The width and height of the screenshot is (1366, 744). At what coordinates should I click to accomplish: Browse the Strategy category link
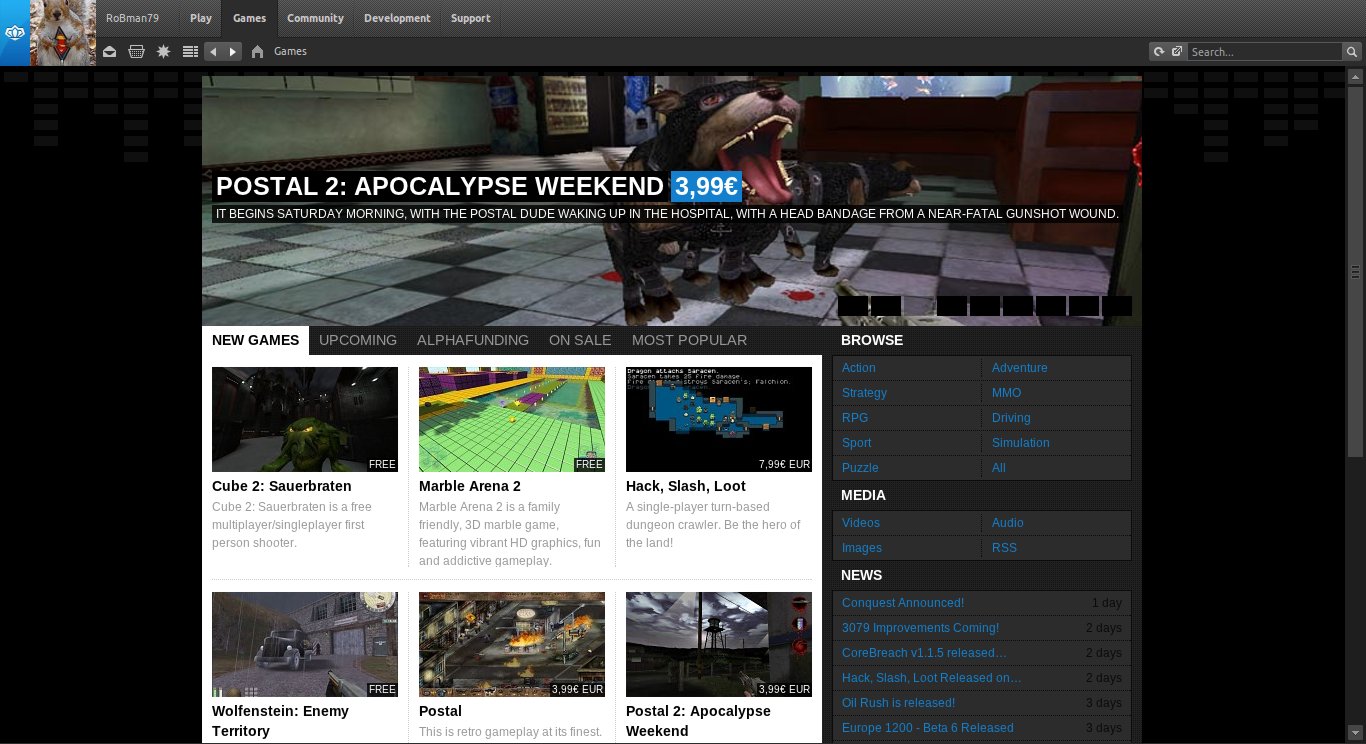click(x=864, y=393)
